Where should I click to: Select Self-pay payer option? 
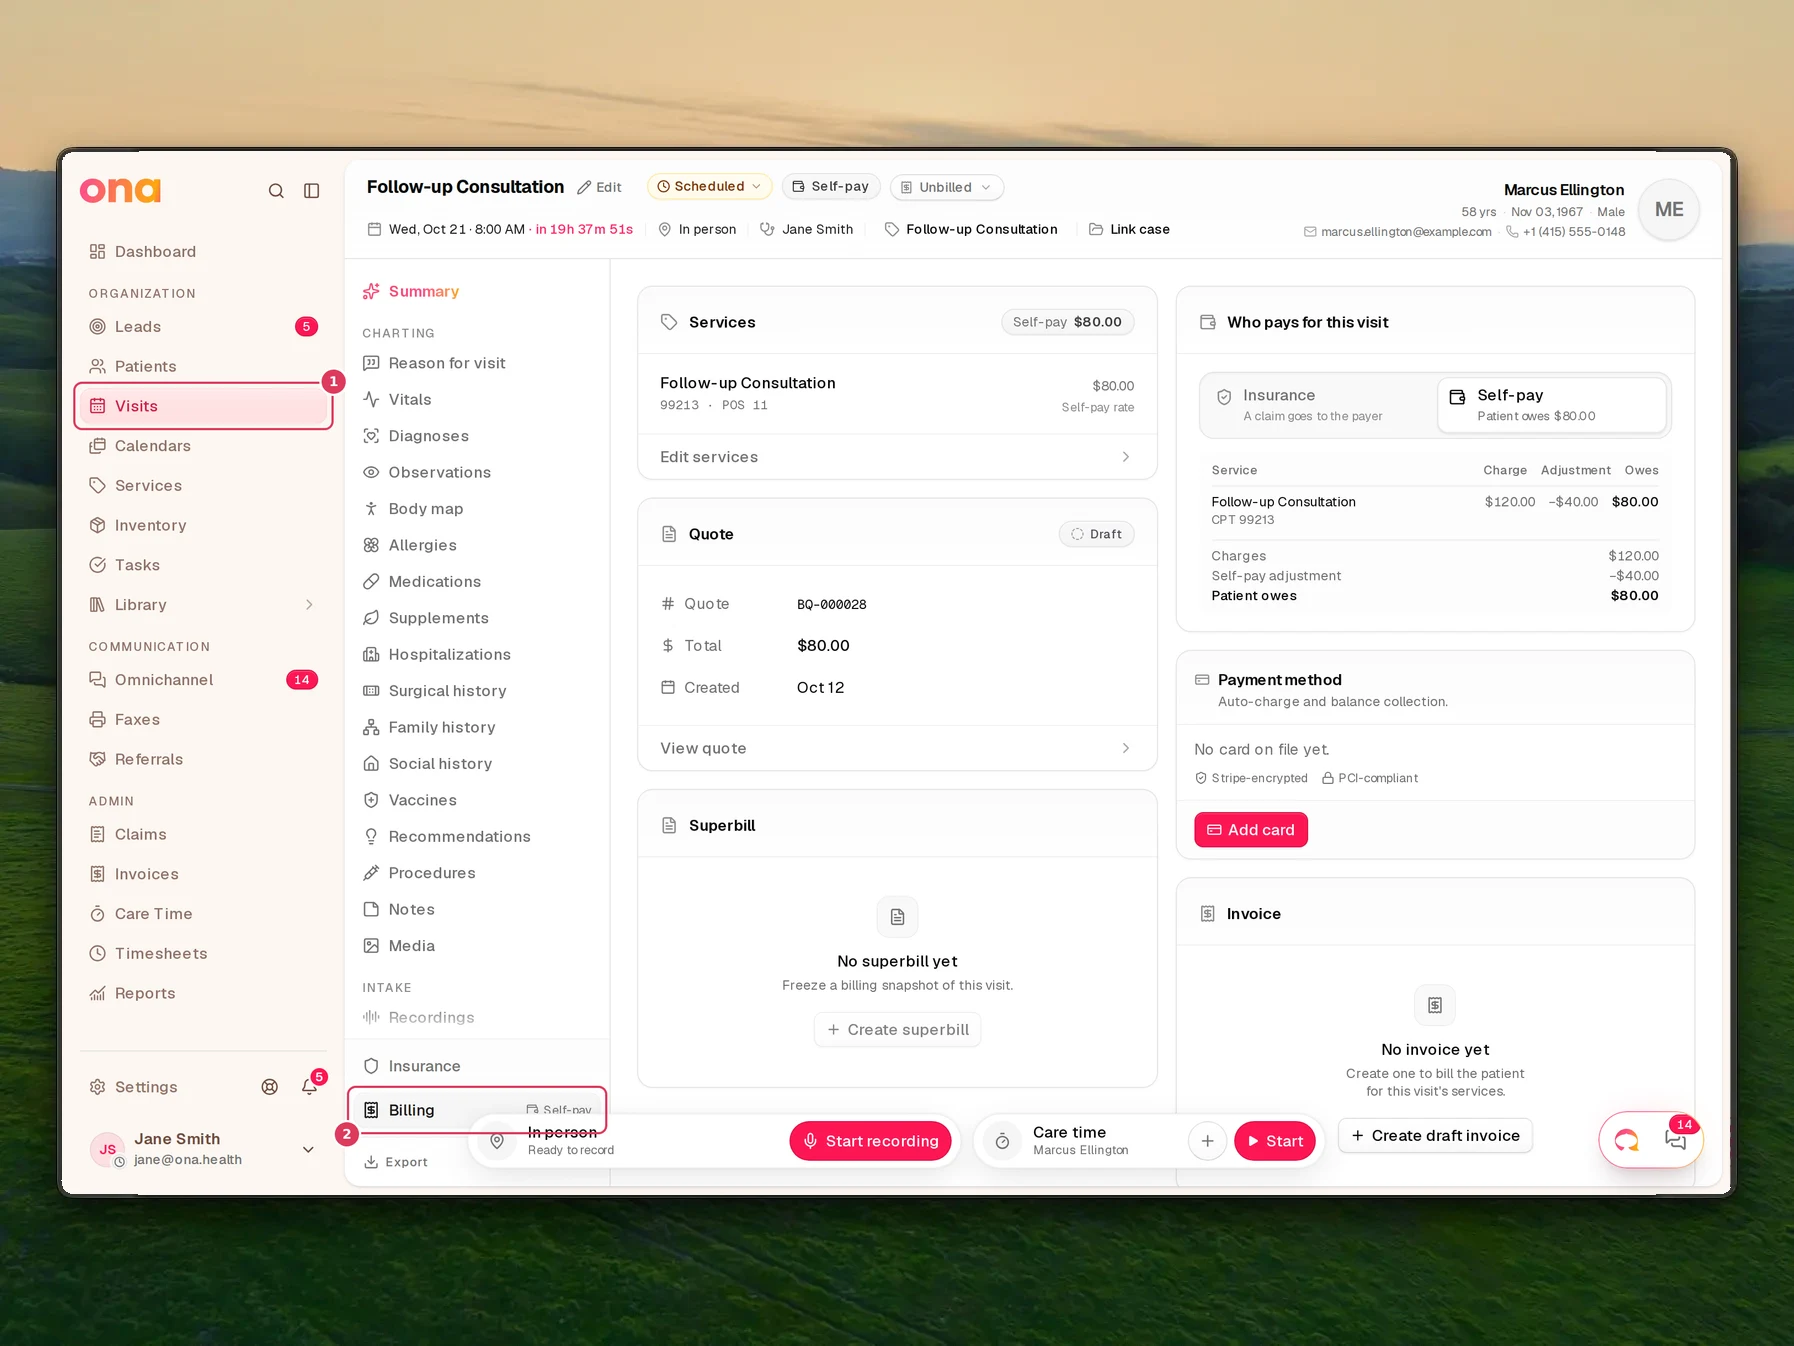pos(1552,405)
